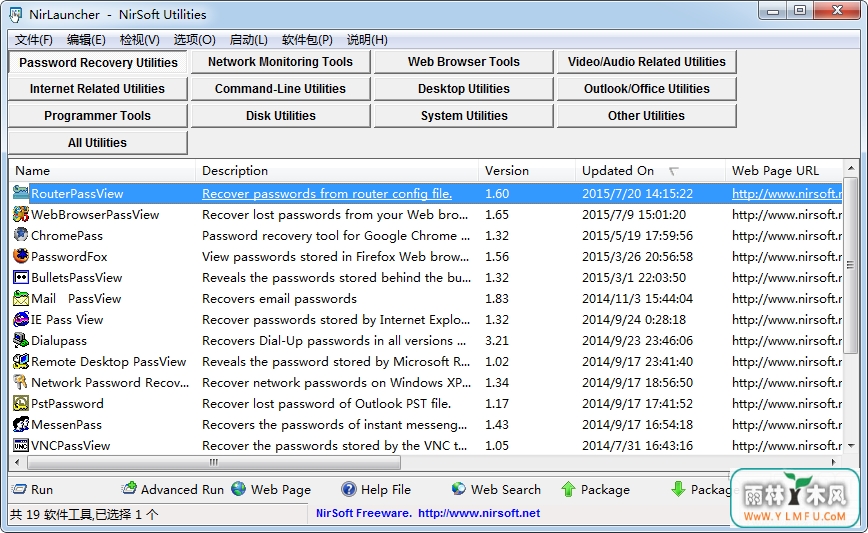Open the 选项(O) menu
The width and height of the screenshot is (868, 533).
(194, 40)
